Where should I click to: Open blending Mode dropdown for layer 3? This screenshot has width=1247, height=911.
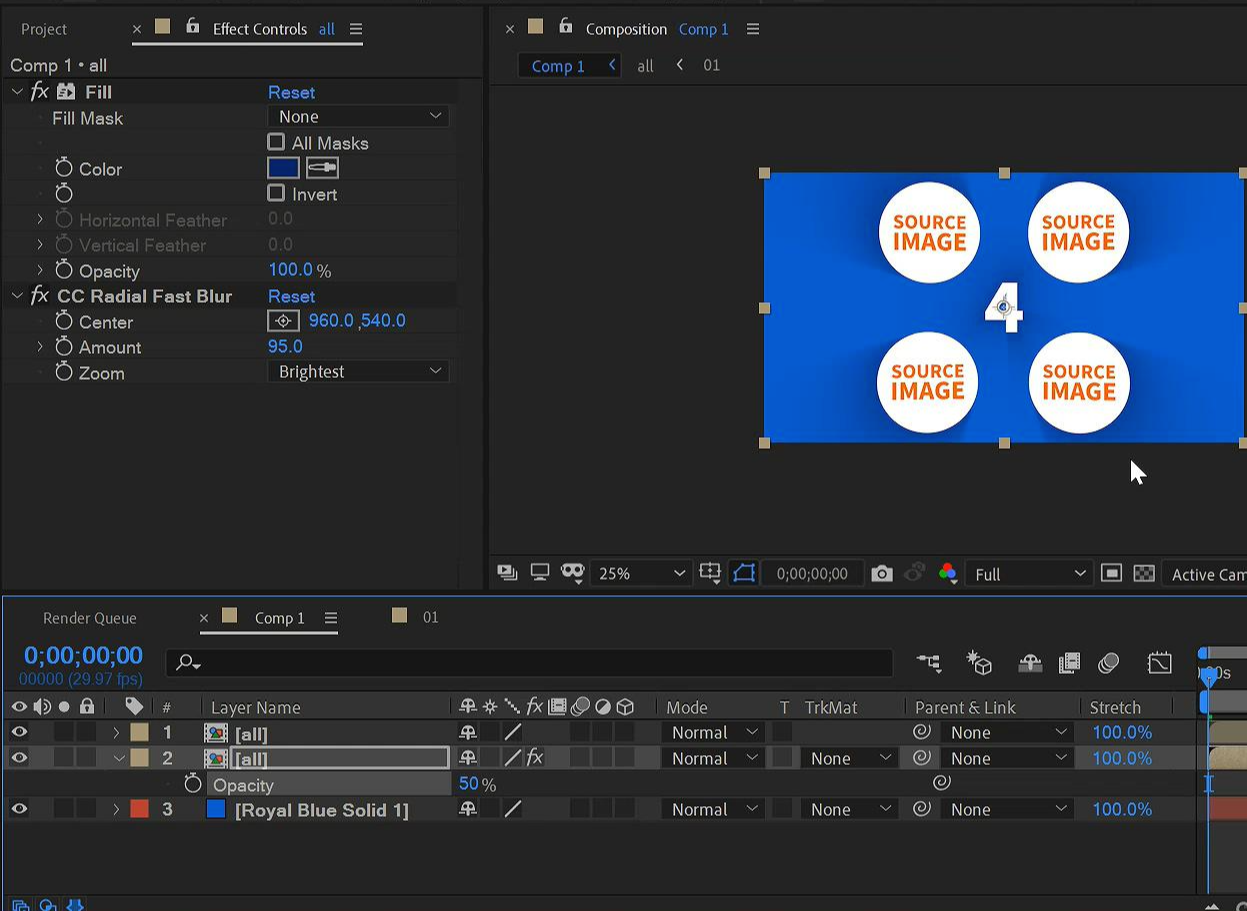coord(714,808)
